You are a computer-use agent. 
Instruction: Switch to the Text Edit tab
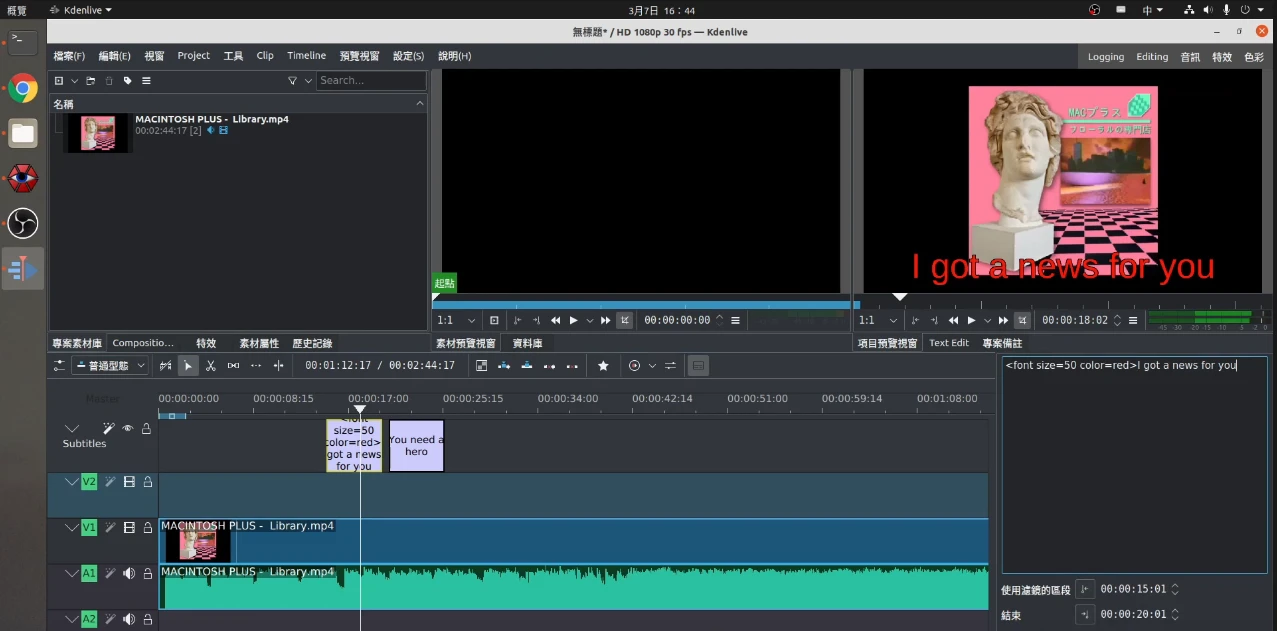tap(948, 343)
